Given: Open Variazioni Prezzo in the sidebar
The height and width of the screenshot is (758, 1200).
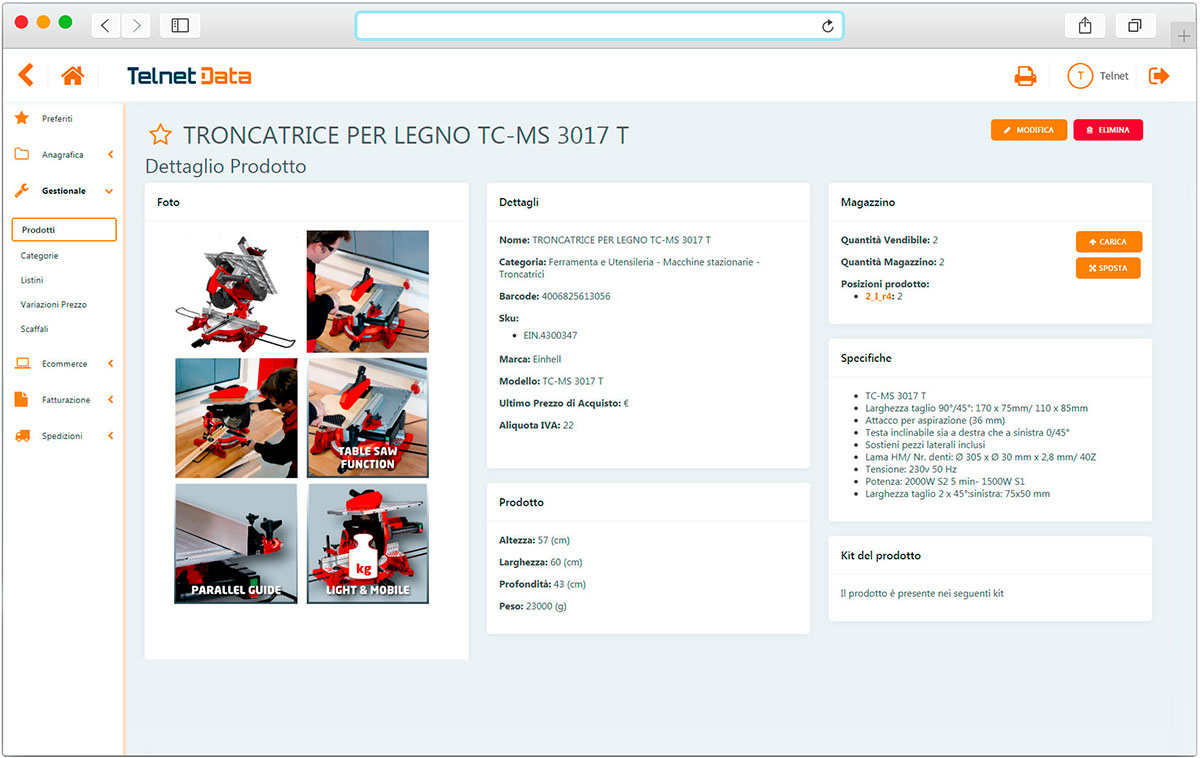Looking at the screenshot, I should 54,304.
